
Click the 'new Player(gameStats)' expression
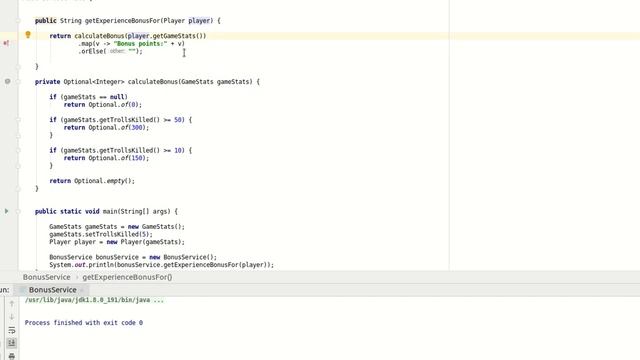click(144, 242)
